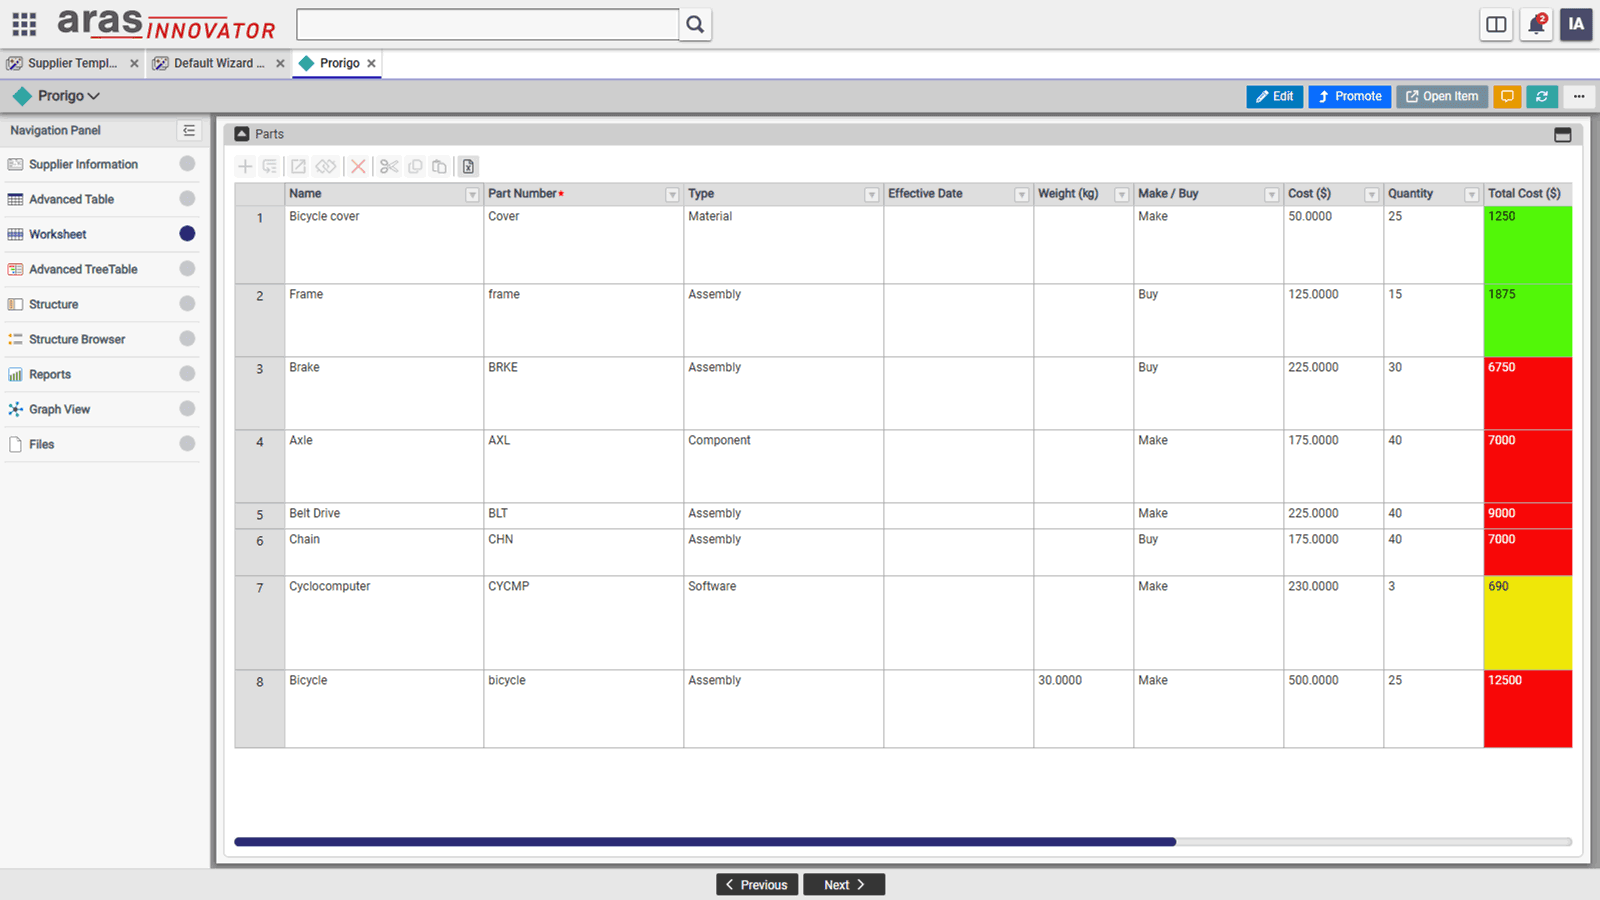
Task: Click the Cyclocomputer name cell
Action: pyautogui.click(x=384, y=623)
